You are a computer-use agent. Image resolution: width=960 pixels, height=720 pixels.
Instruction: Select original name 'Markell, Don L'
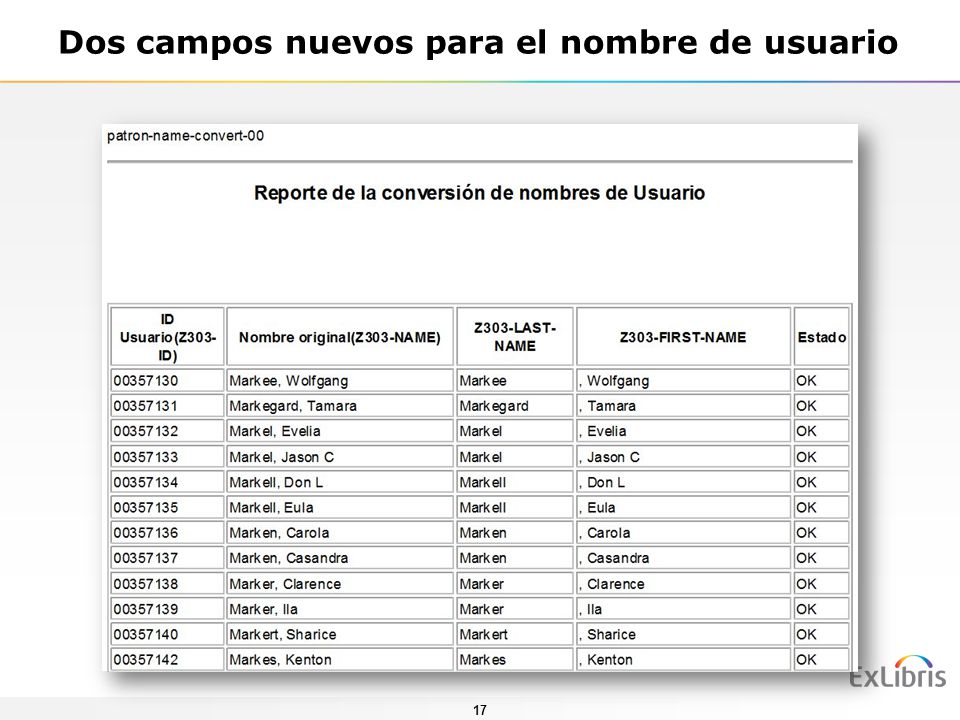click(x=340, y=482)
